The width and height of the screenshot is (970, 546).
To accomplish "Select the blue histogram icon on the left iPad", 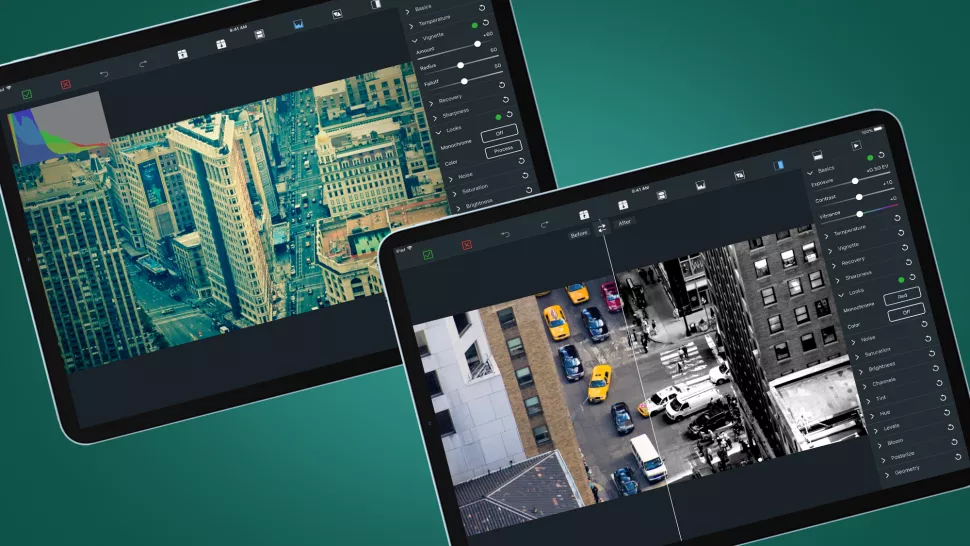I will 298,25.
